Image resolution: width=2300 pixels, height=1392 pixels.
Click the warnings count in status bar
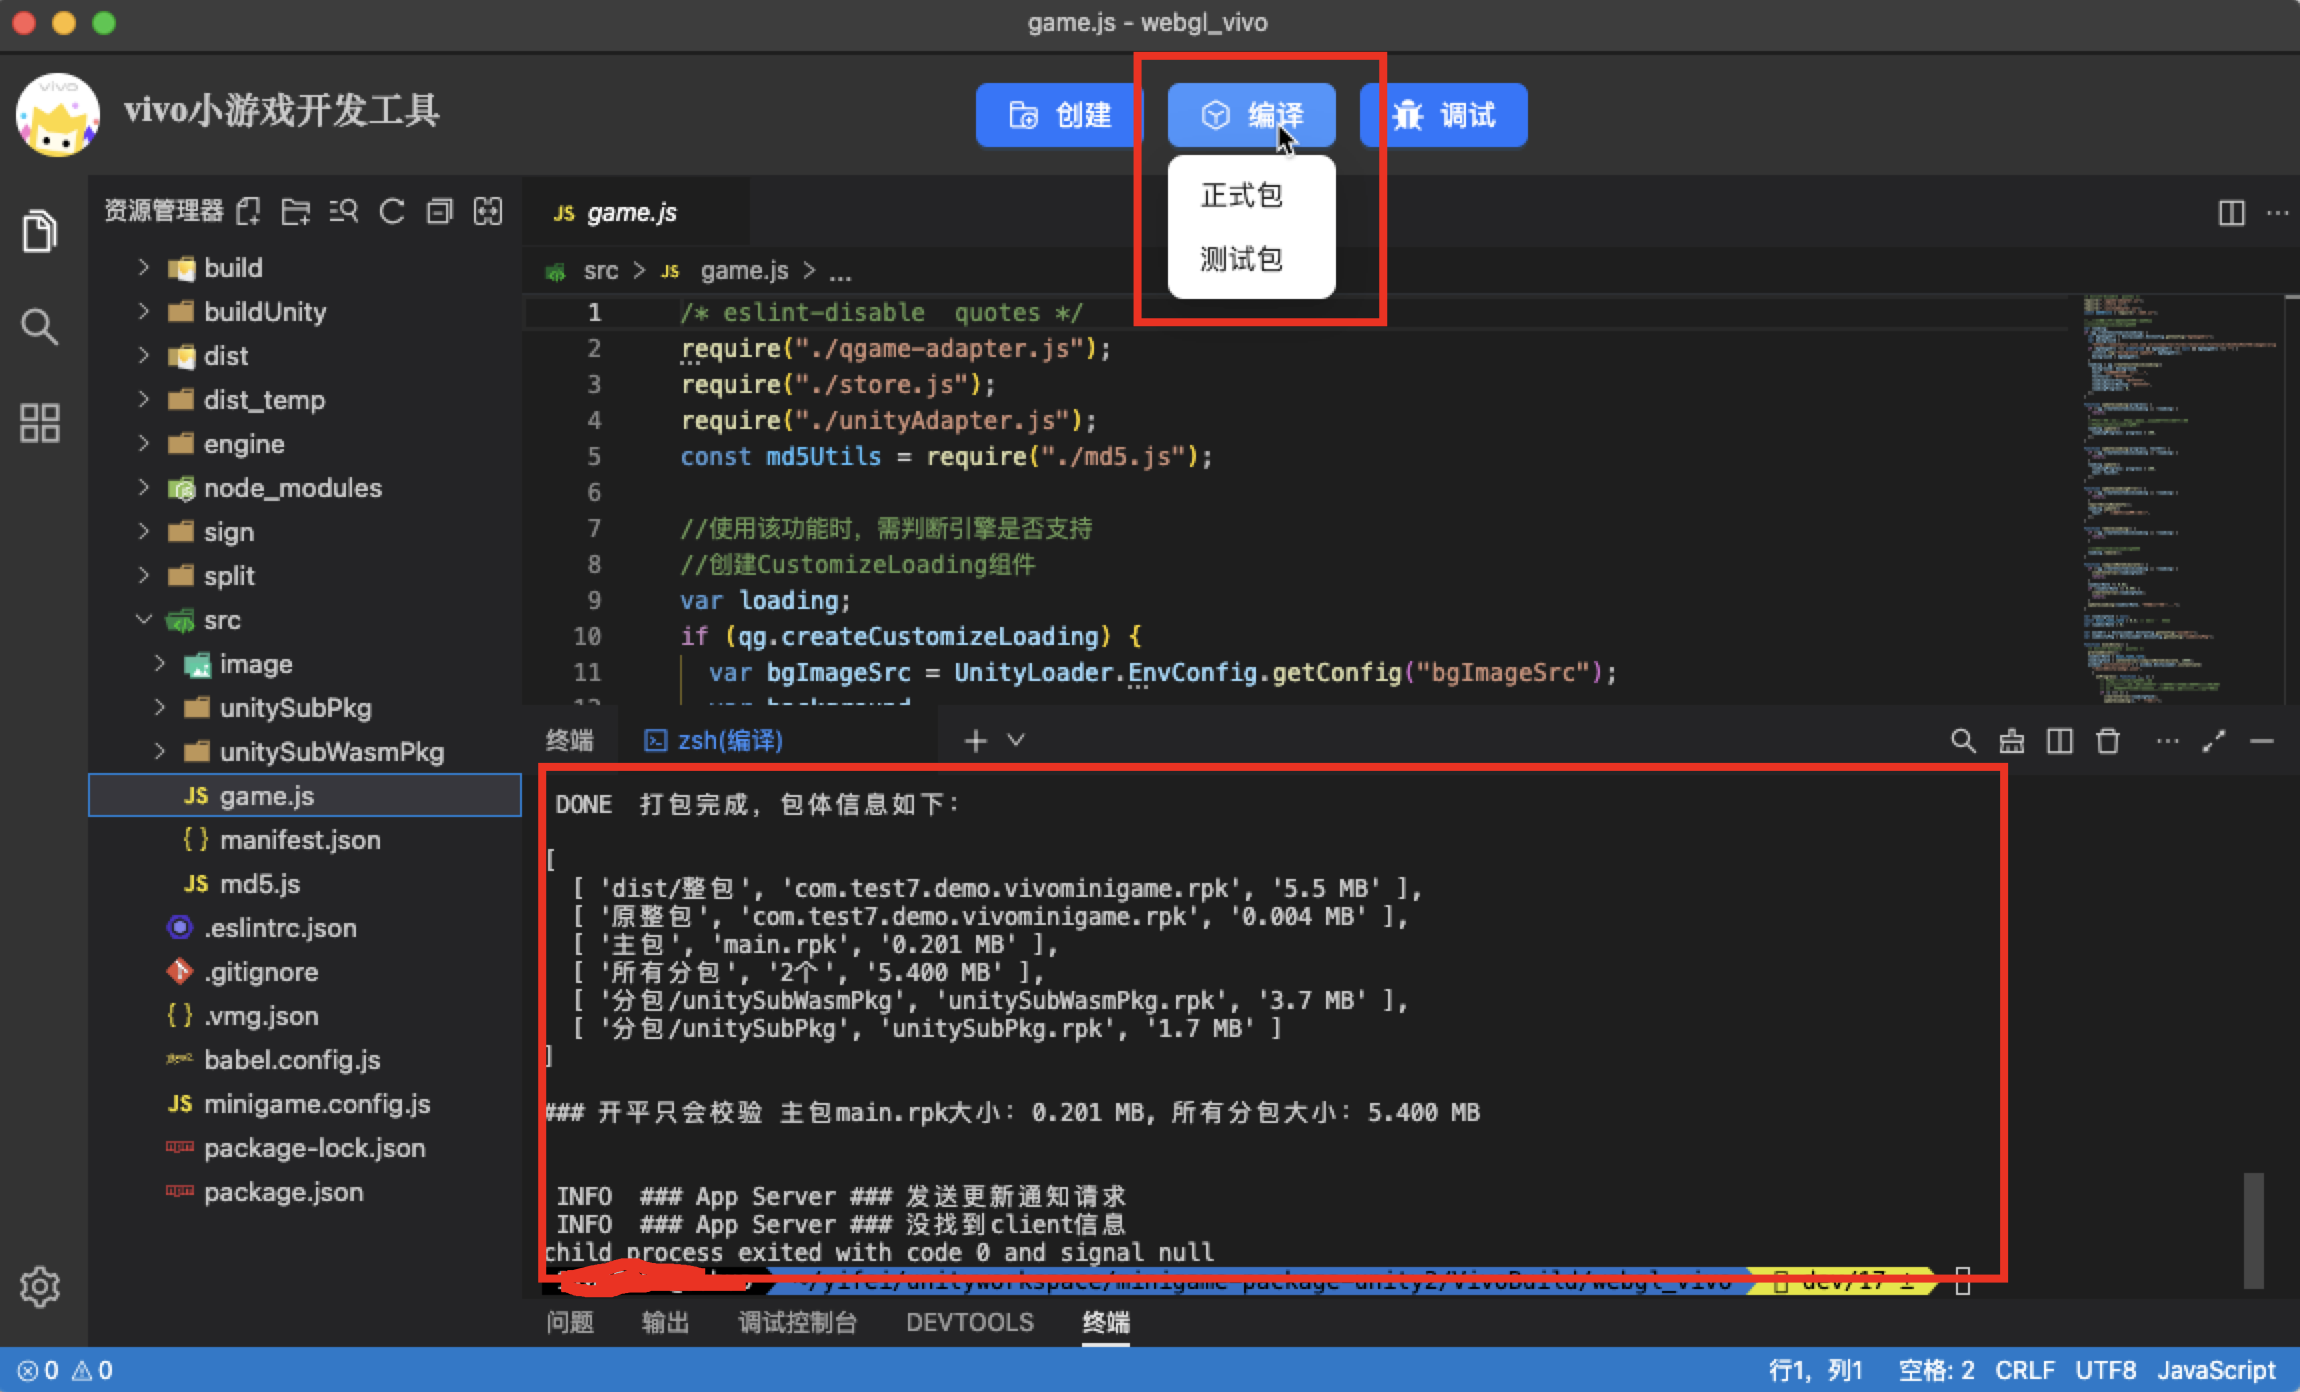tap(92, 1370)
